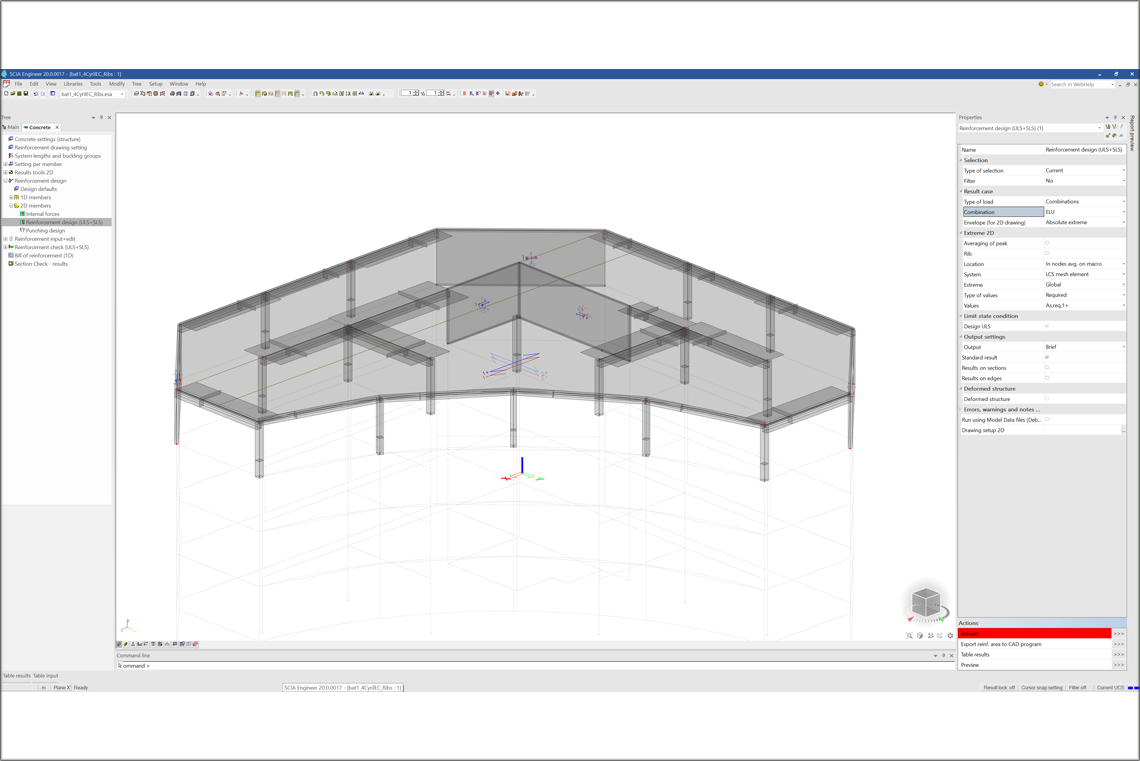Pin the Properties panel with its pushpin icon

coord(1115,117)
